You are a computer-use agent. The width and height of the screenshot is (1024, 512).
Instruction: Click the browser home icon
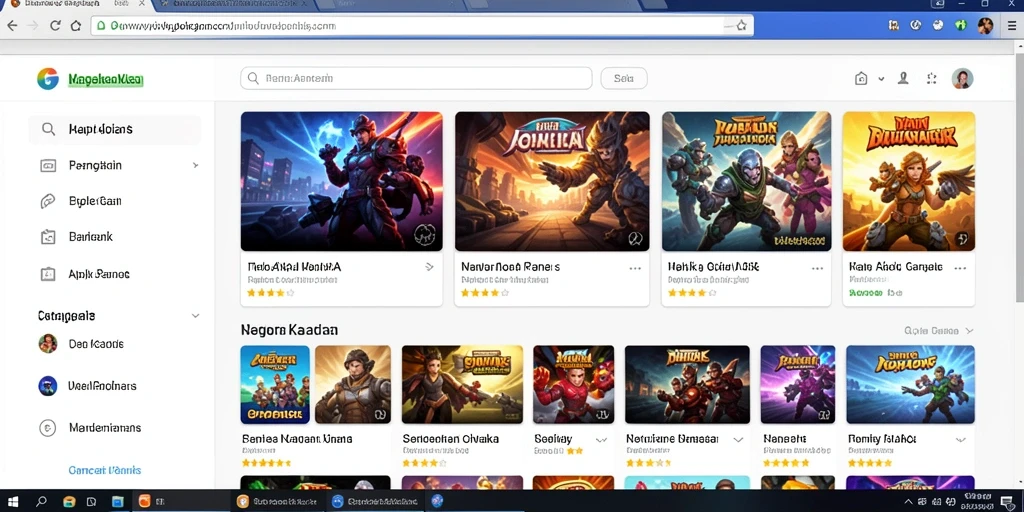coord(76,26)
